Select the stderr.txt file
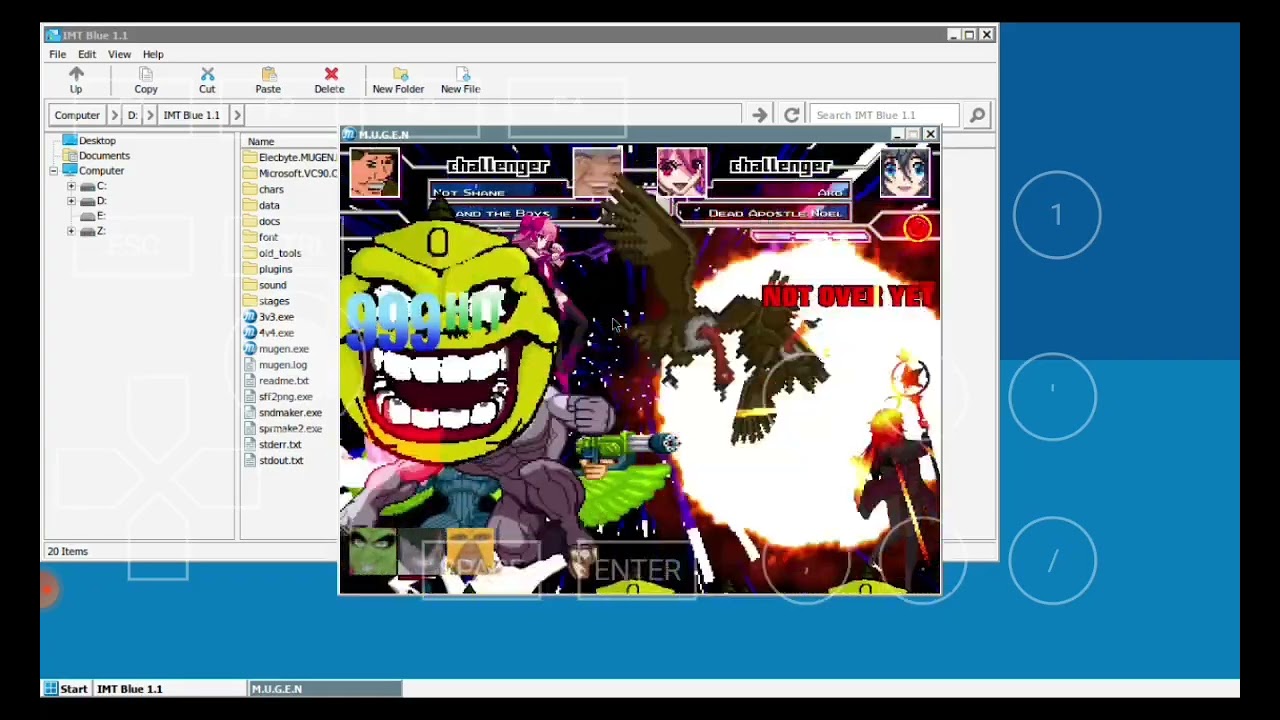The height and width of the screenshot is (720, 1280). 273,445
